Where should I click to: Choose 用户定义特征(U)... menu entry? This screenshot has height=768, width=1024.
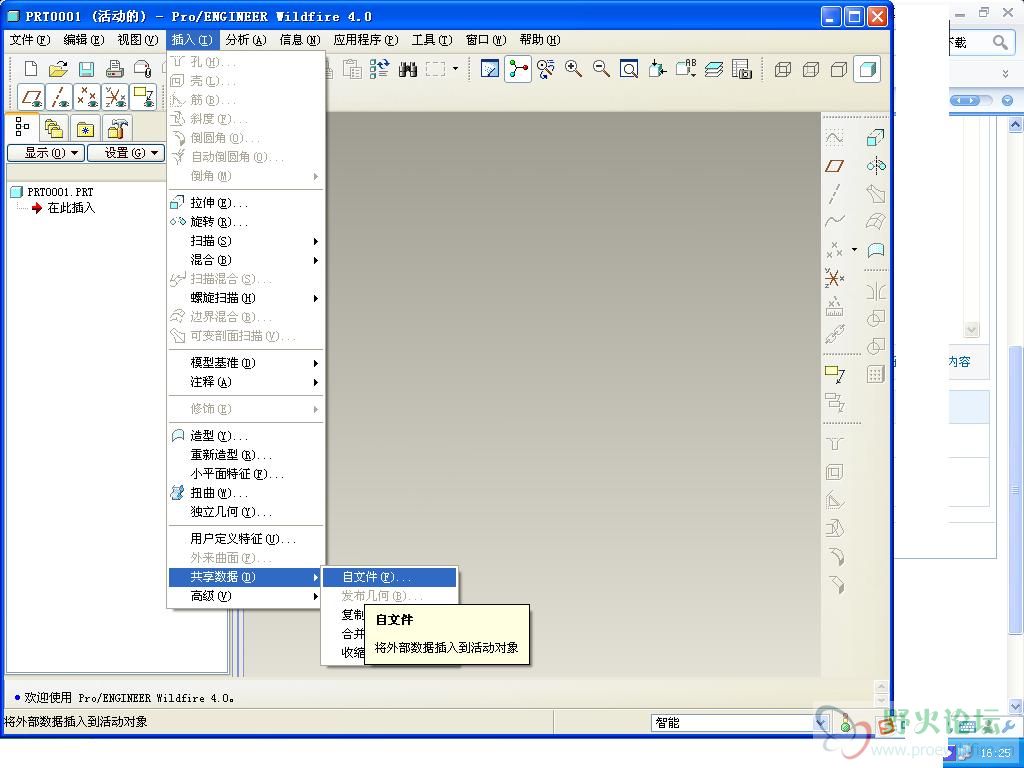coord(246,539)
